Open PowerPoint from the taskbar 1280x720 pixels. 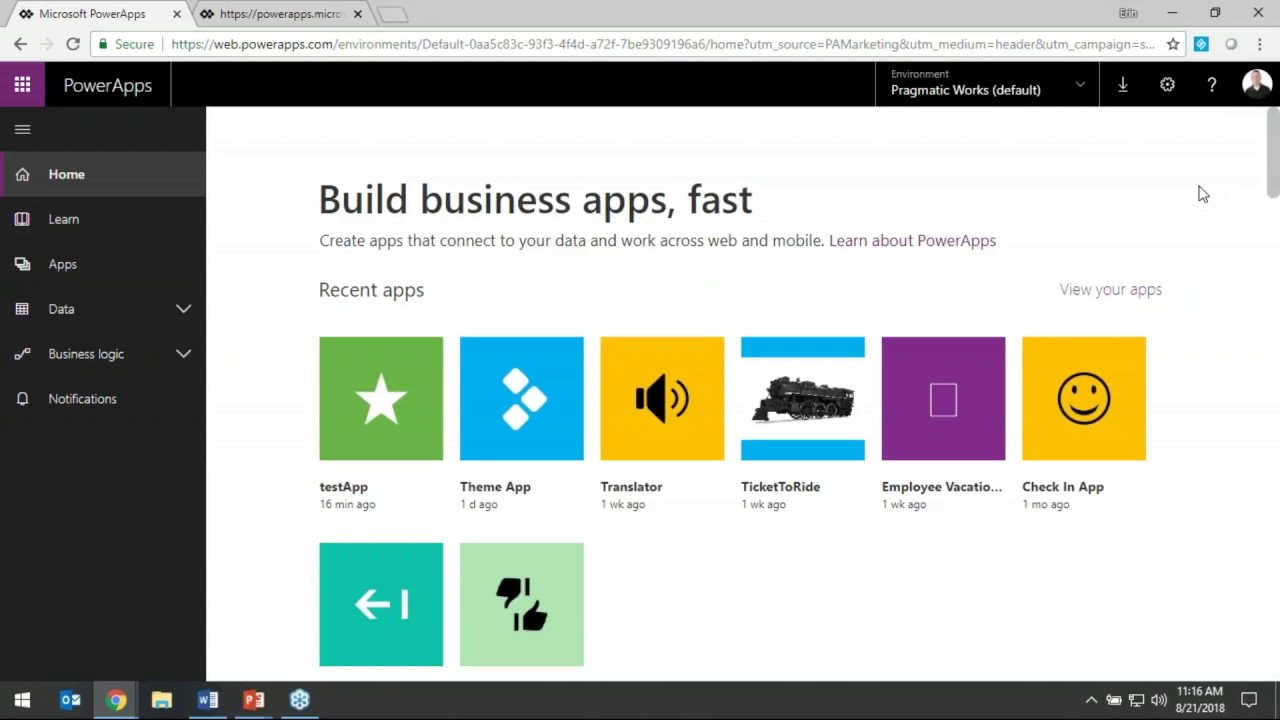253,700
